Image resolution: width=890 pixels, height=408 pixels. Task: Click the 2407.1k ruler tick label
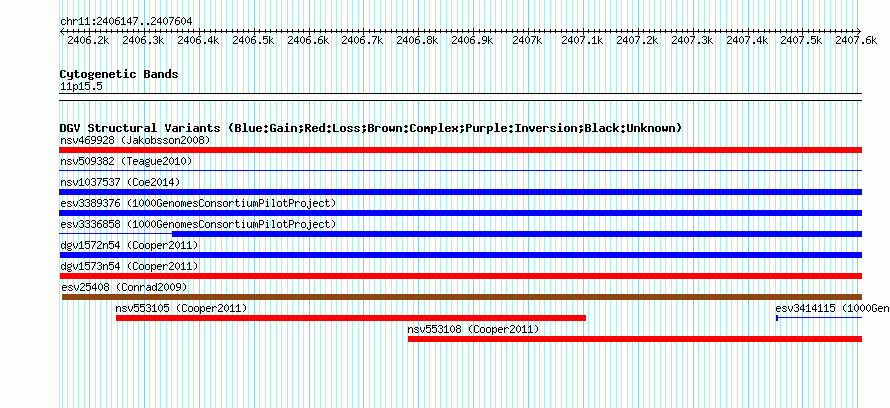coord(582,40)
